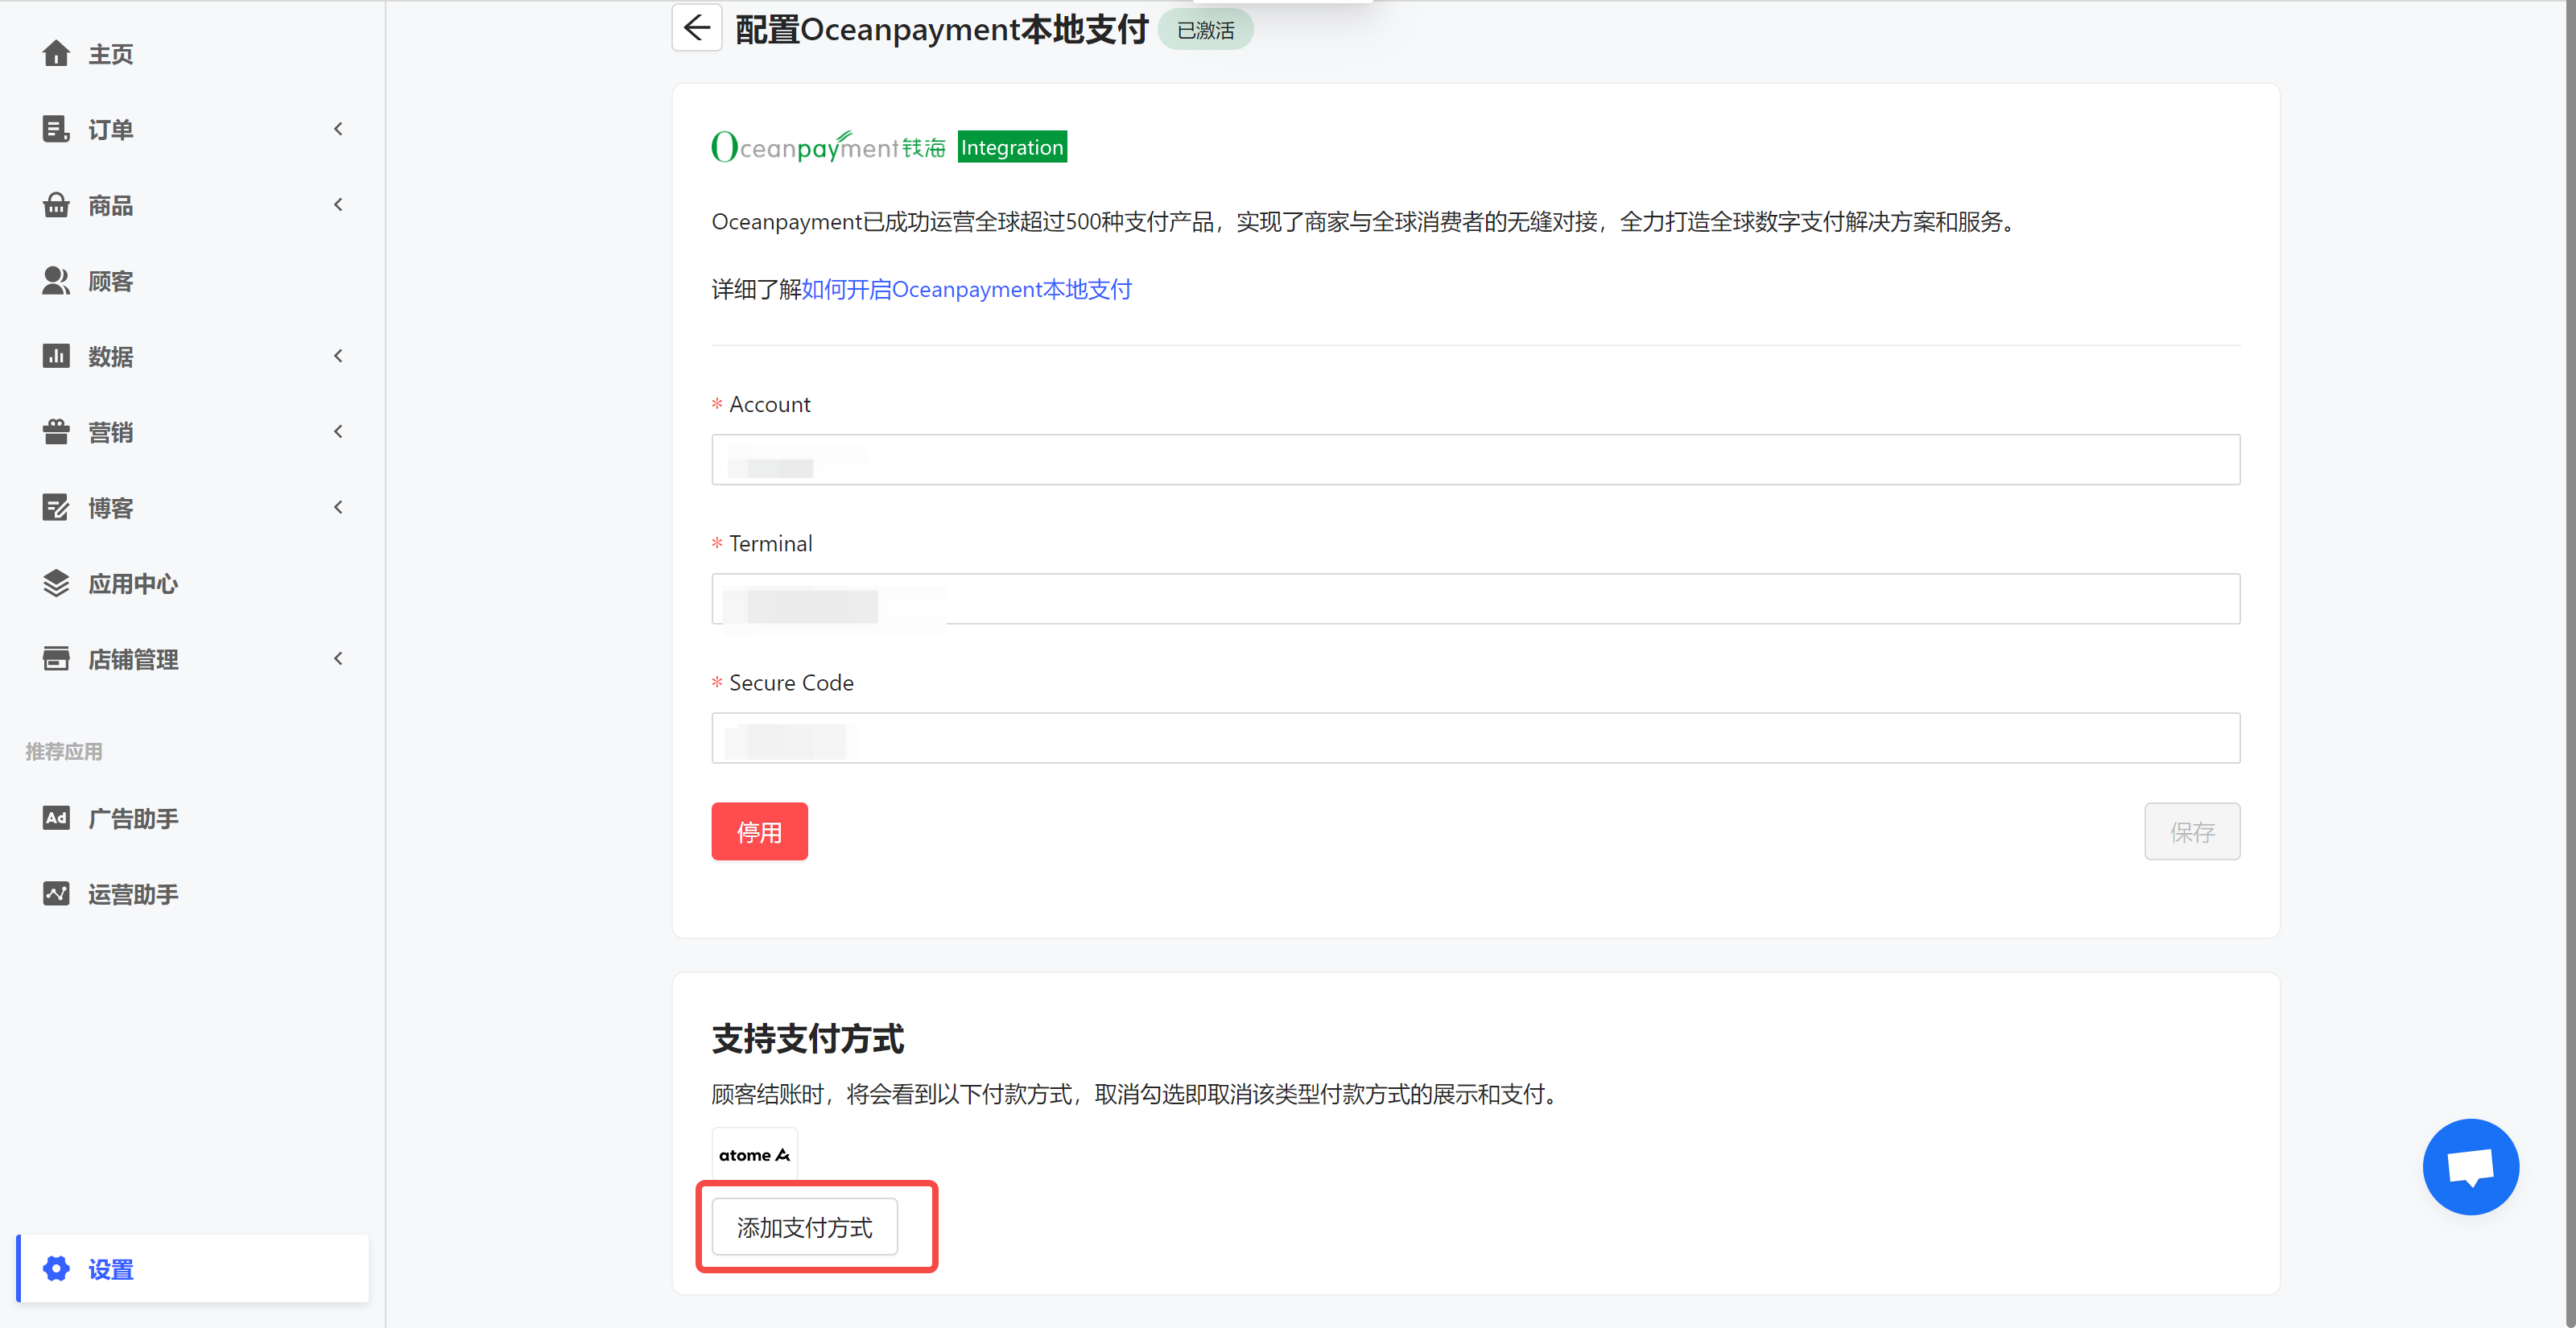
Task: Click the App Center layers icon
Action: coord(56,583)
